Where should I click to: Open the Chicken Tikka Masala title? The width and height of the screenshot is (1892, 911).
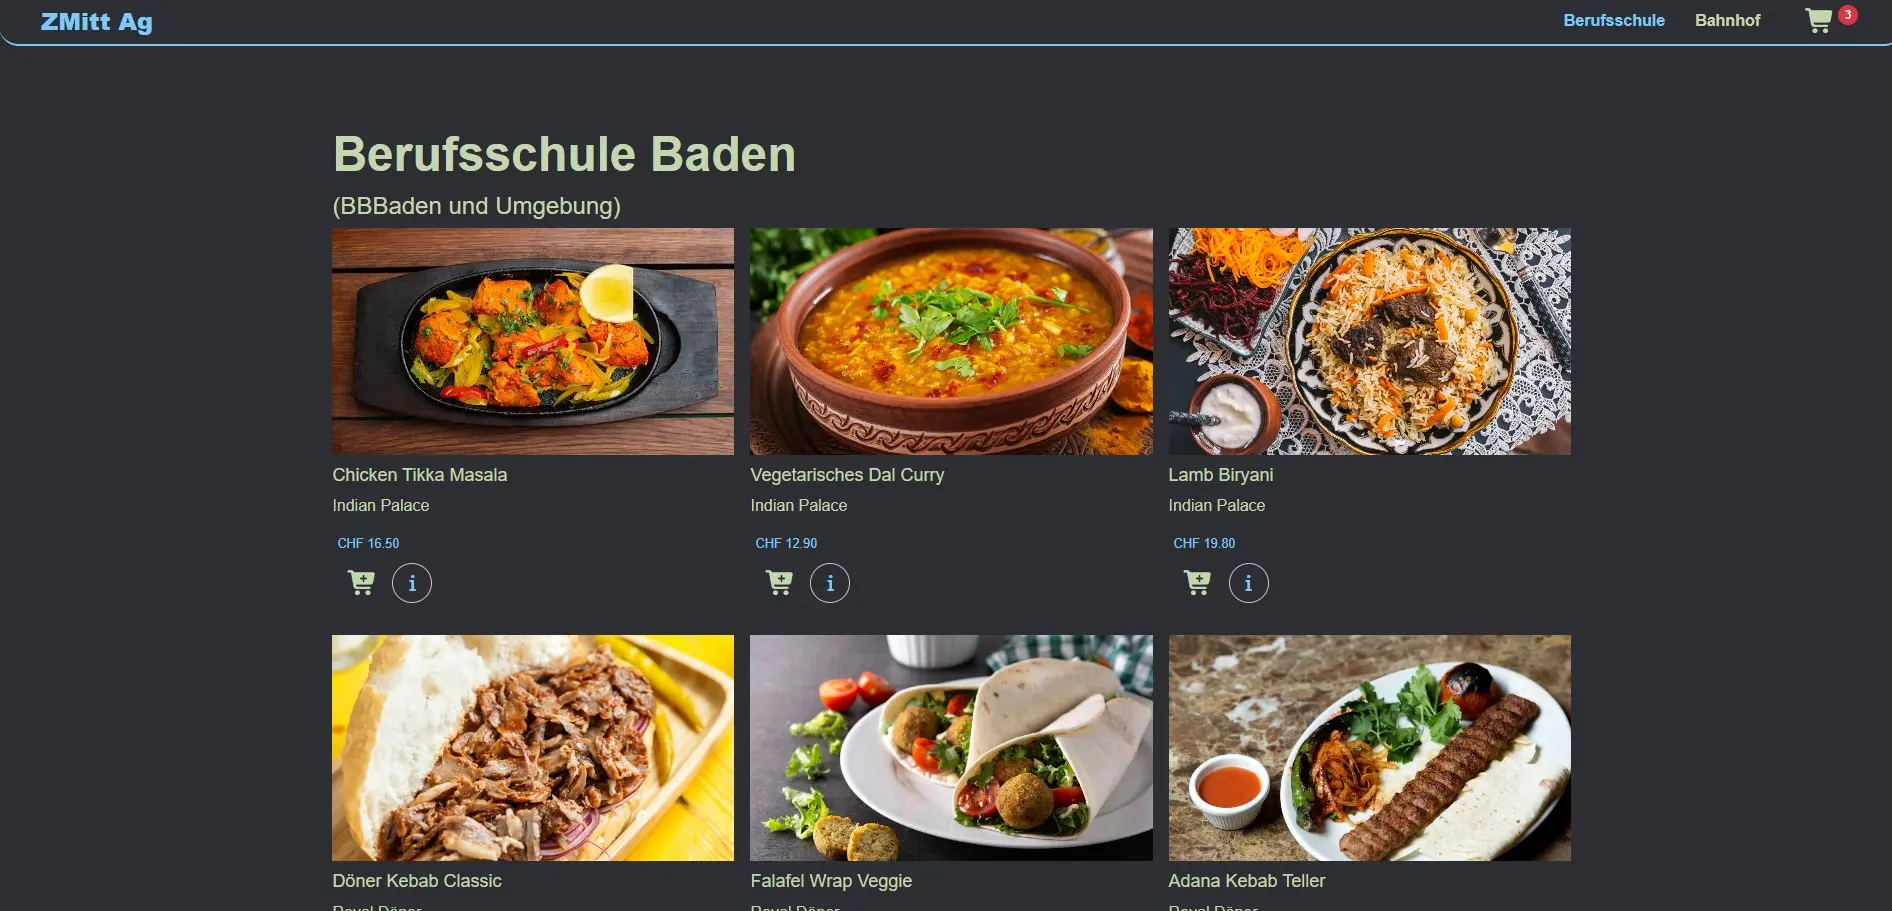pos(420,475)
